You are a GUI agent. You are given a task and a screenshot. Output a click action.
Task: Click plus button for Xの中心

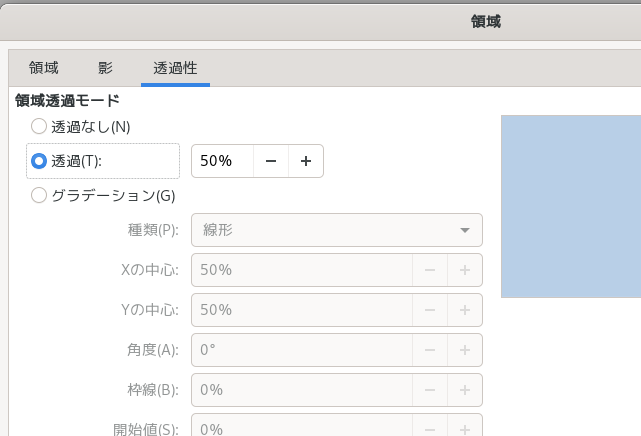coord(465,270)
